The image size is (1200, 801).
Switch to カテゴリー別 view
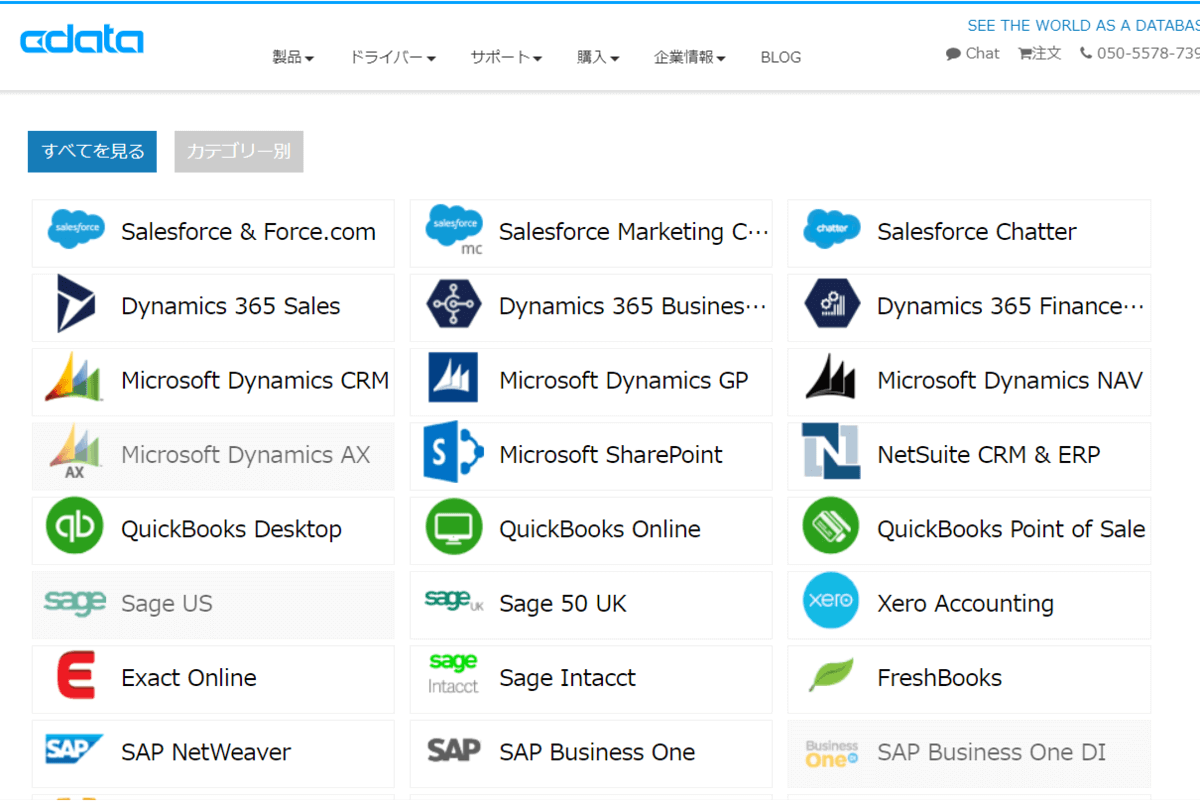239,152
